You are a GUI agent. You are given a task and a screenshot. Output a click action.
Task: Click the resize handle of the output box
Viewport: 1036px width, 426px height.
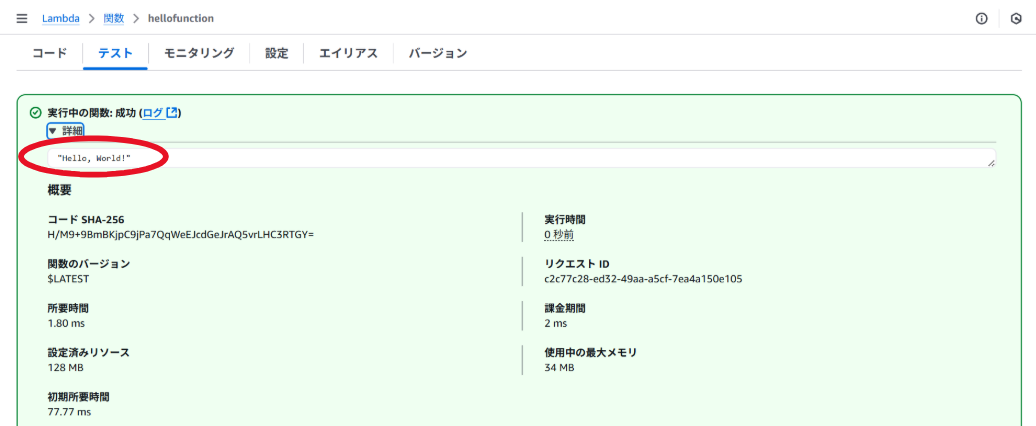pyautogui.click(x=991, y=162)
